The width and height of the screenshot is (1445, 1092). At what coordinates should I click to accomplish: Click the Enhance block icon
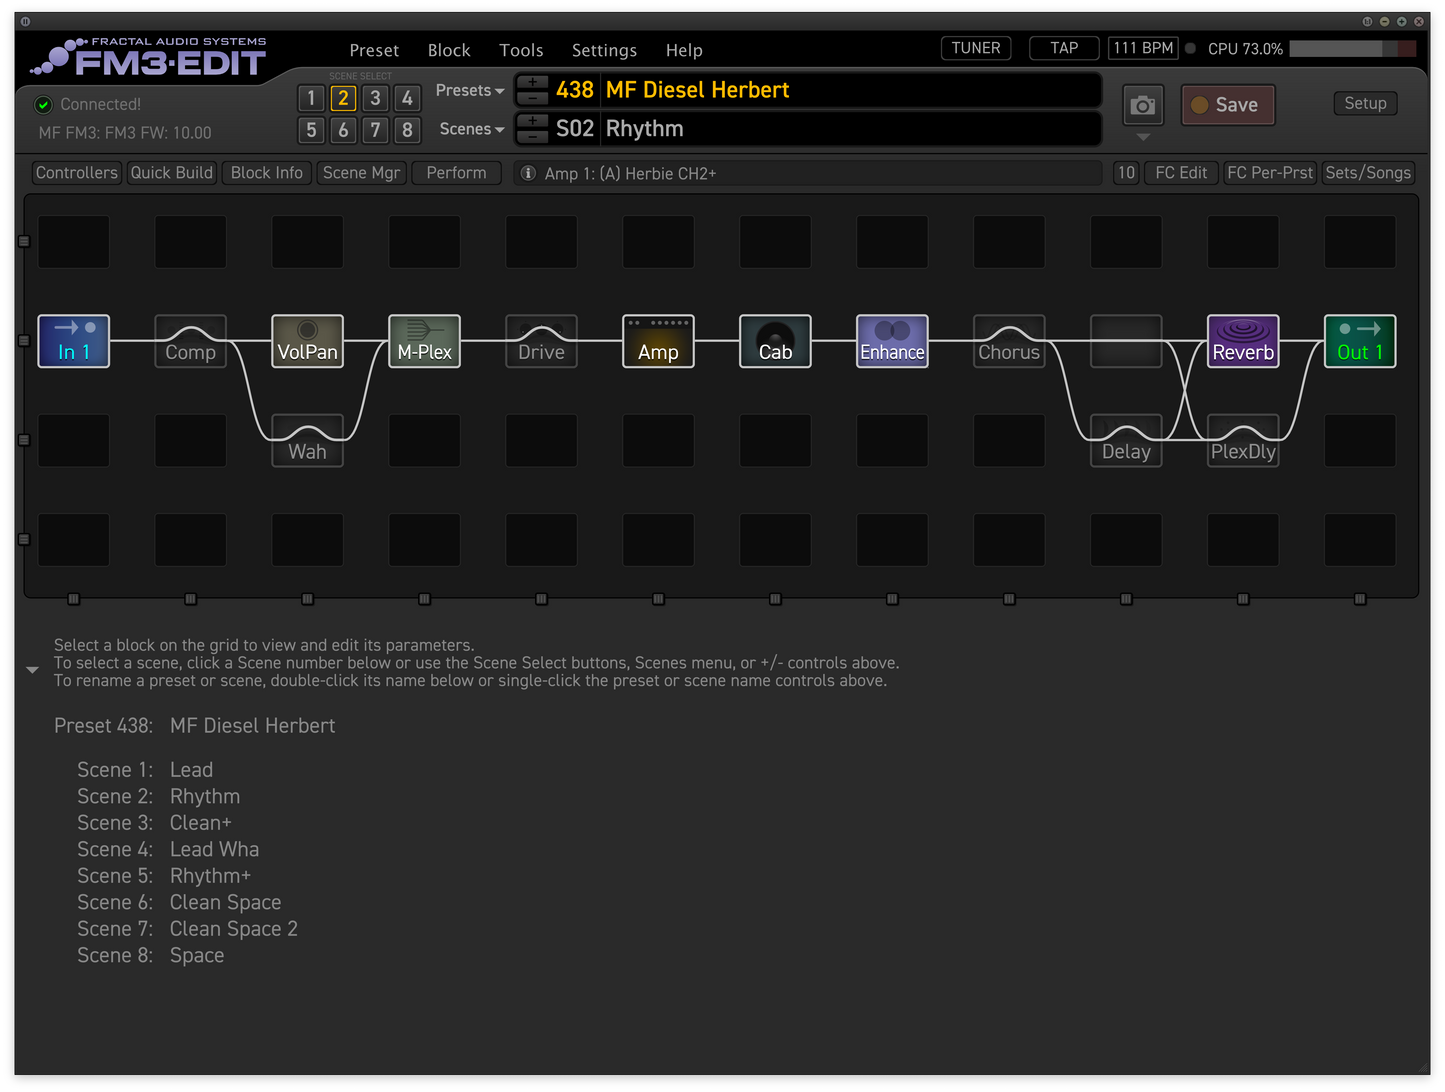point(892,341)
